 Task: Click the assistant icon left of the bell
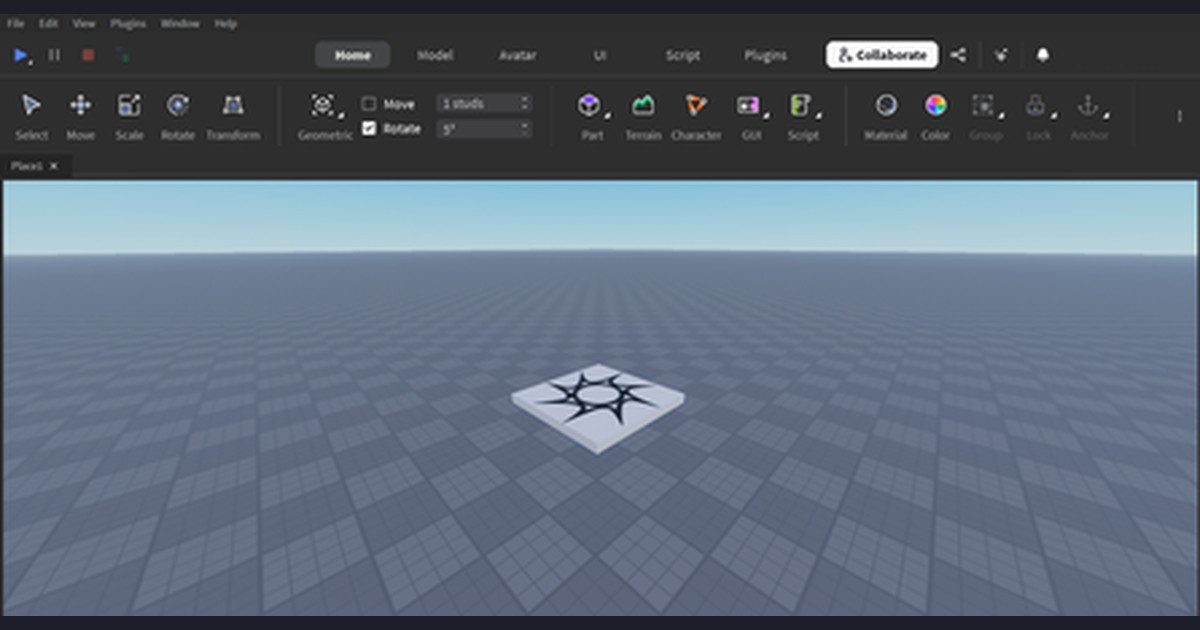point(1001,55)
